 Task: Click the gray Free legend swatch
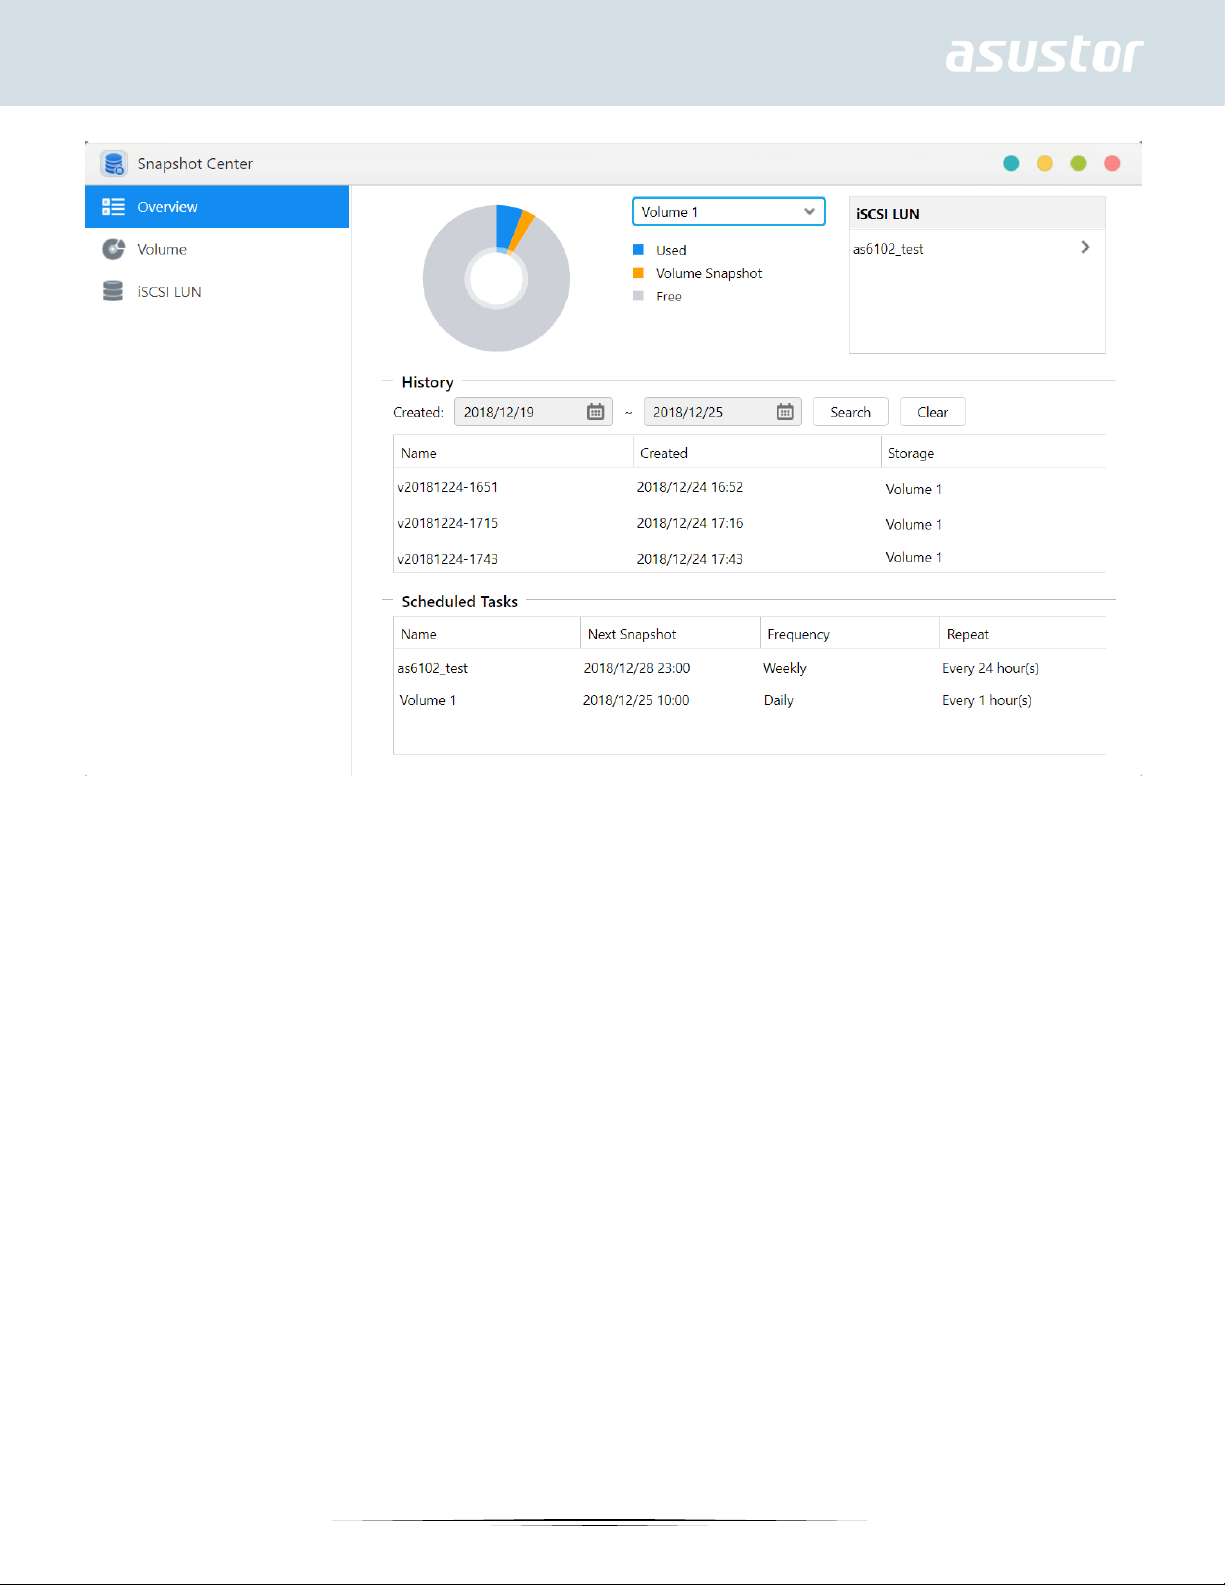click(x=638, y=296)
